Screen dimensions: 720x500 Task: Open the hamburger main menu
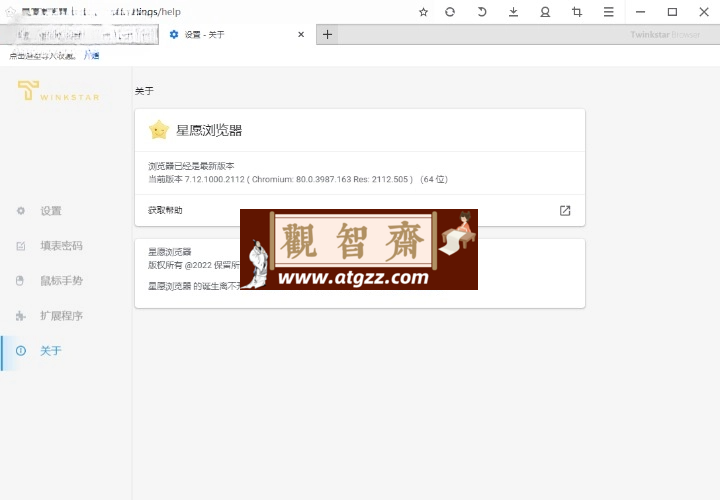(x=608, y=12)
